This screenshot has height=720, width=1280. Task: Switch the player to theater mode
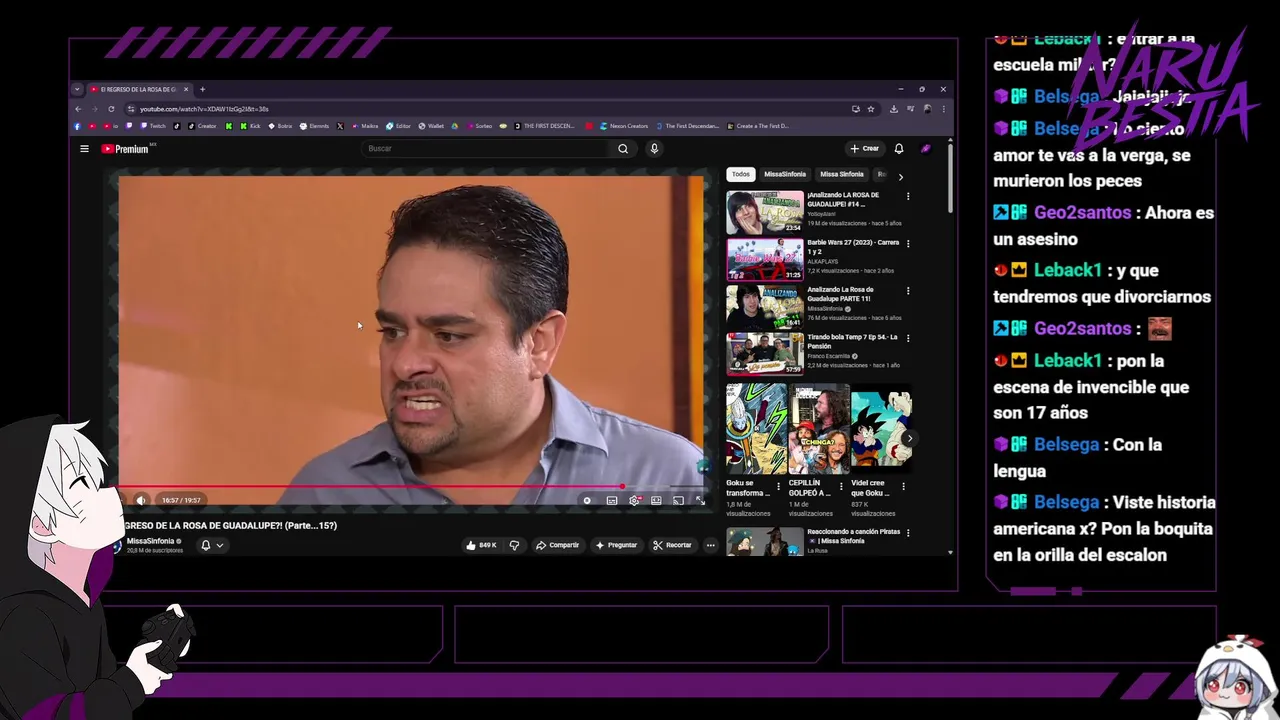[x=656, y=500]
